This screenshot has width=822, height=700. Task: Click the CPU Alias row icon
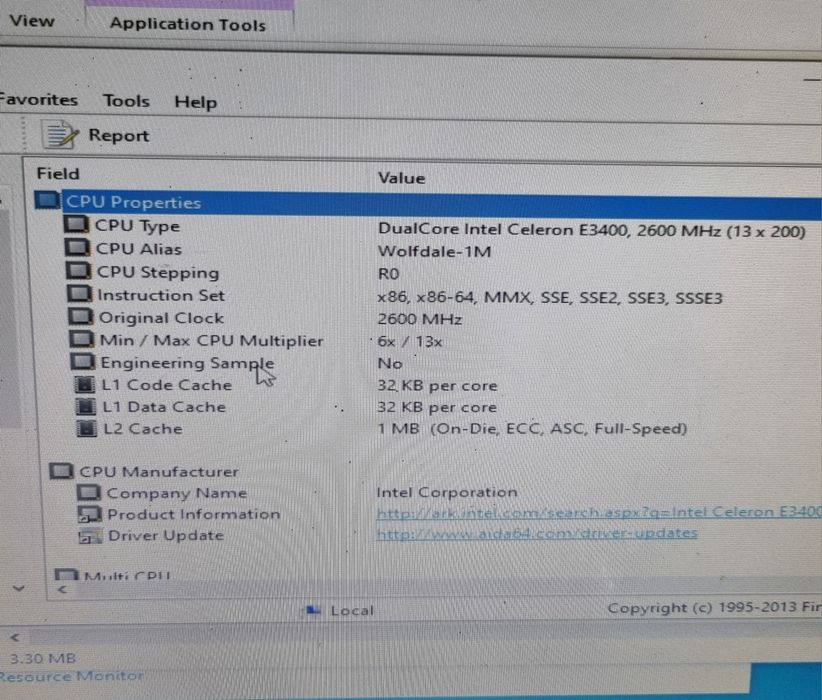[78, 247]
